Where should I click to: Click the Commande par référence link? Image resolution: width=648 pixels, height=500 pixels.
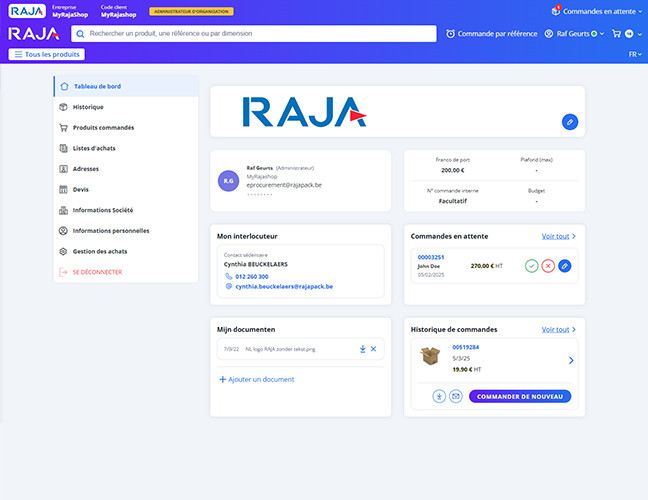497,34
